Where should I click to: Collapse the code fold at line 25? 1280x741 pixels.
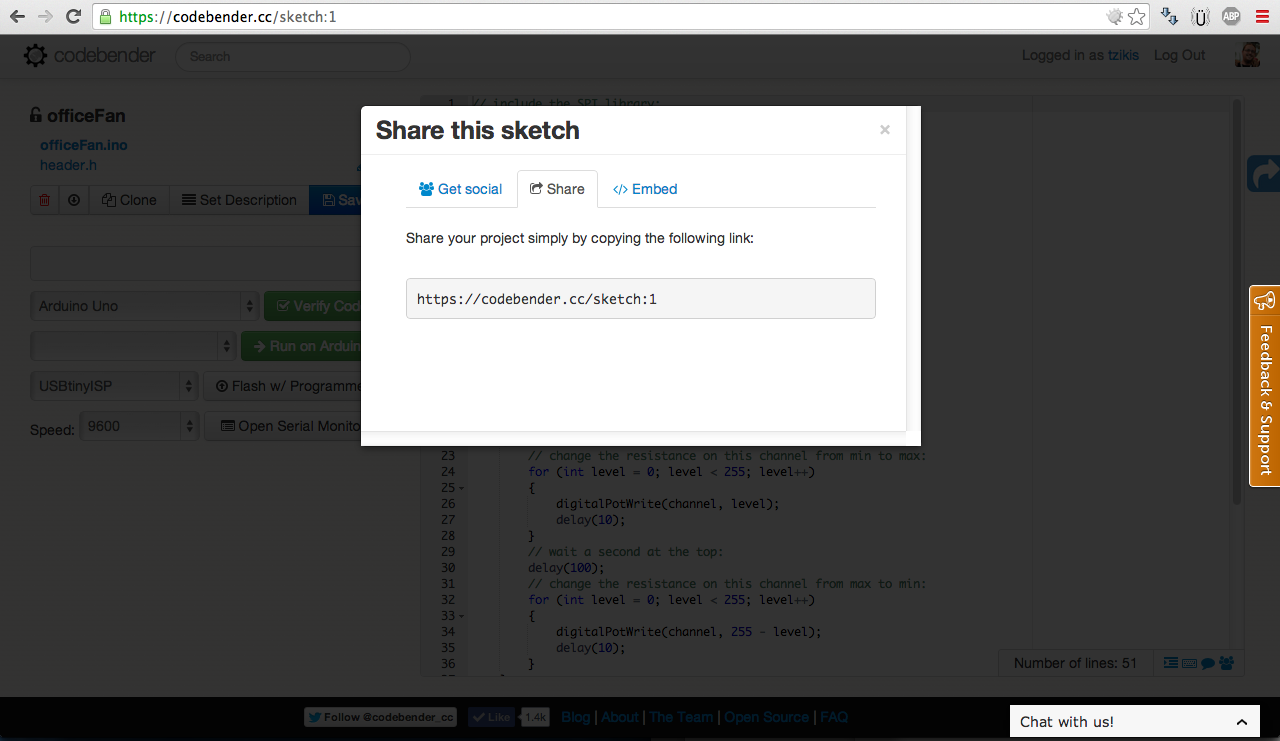pos(460,488)
